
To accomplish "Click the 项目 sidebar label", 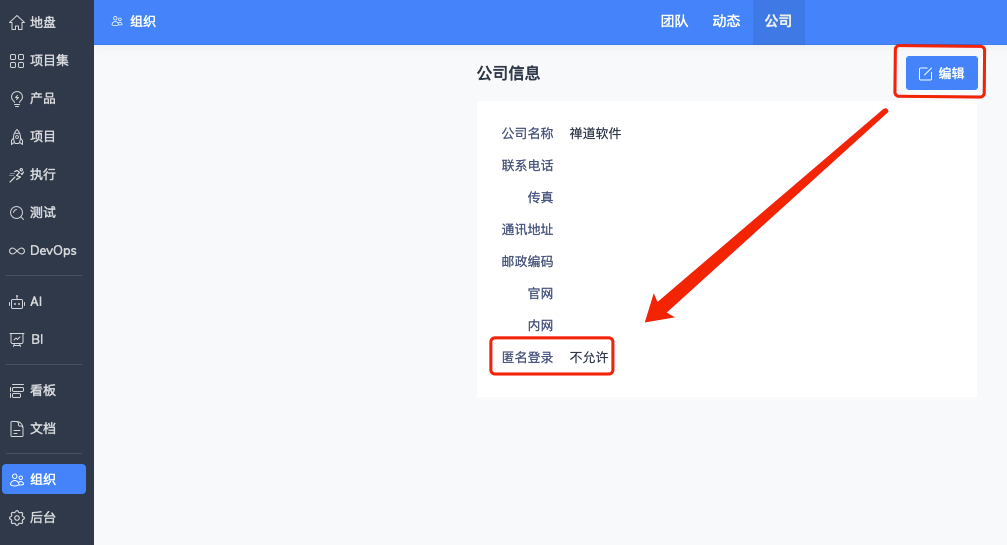I will tap(43, 136).
